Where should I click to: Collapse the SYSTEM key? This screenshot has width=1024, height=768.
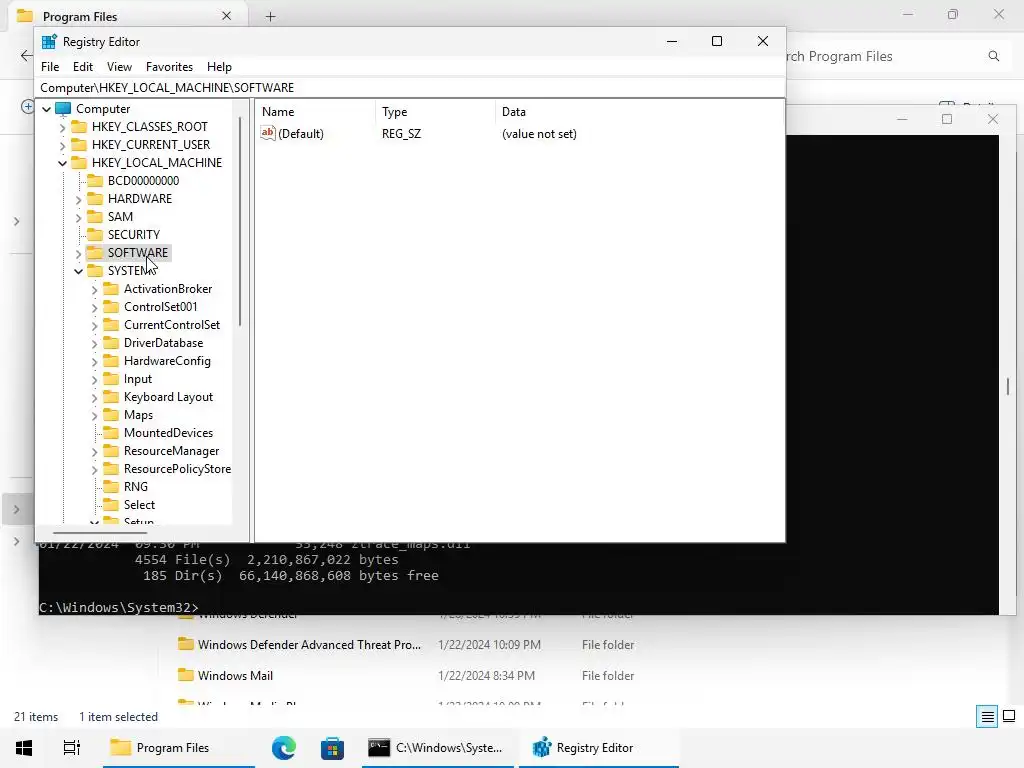[78, 271]
